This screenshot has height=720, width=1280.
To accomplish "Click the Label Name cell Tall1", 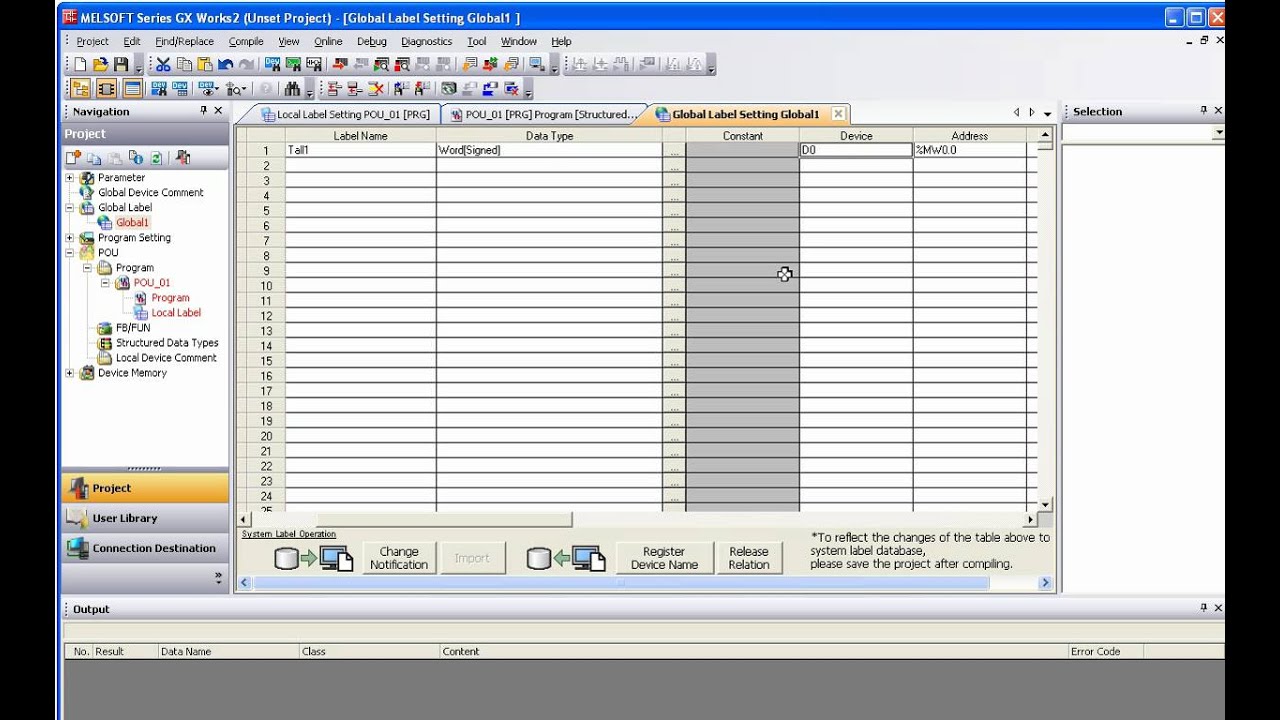I will [x=360, y=150].
